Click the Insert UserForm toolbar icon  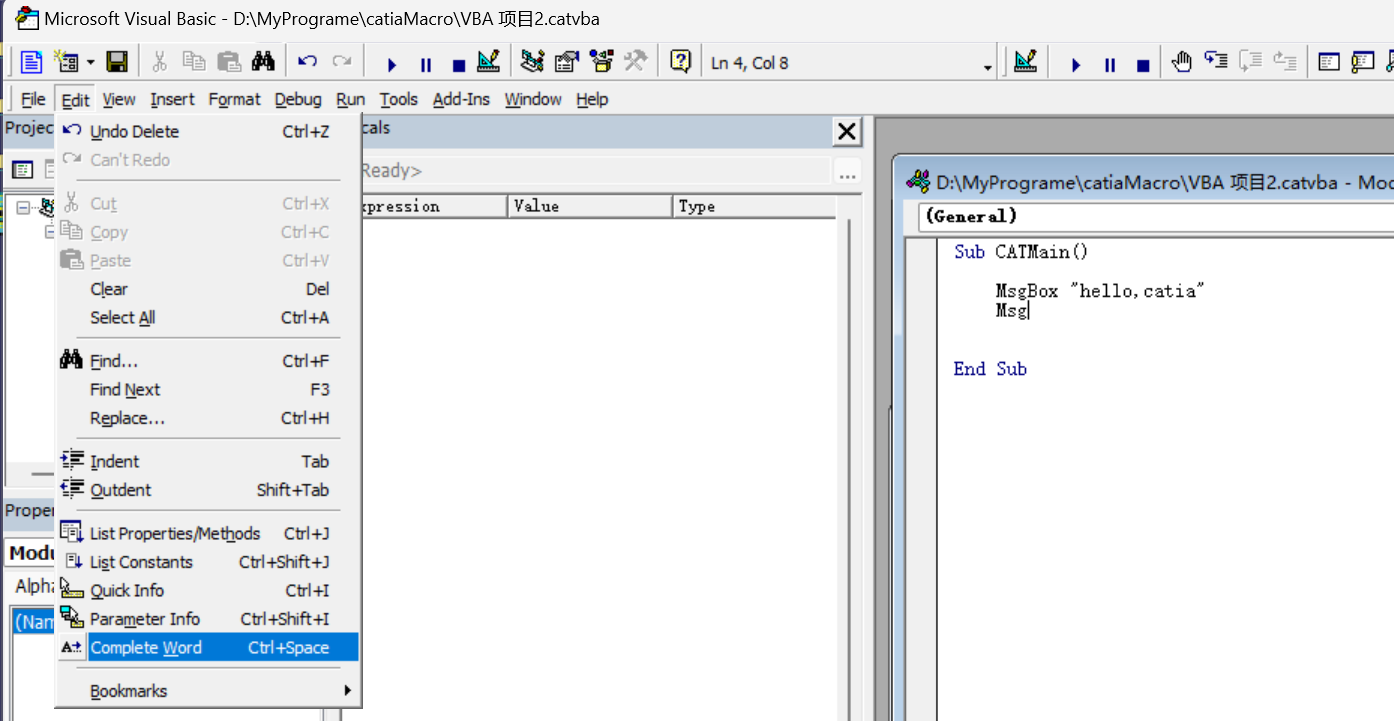click(67, 62)
